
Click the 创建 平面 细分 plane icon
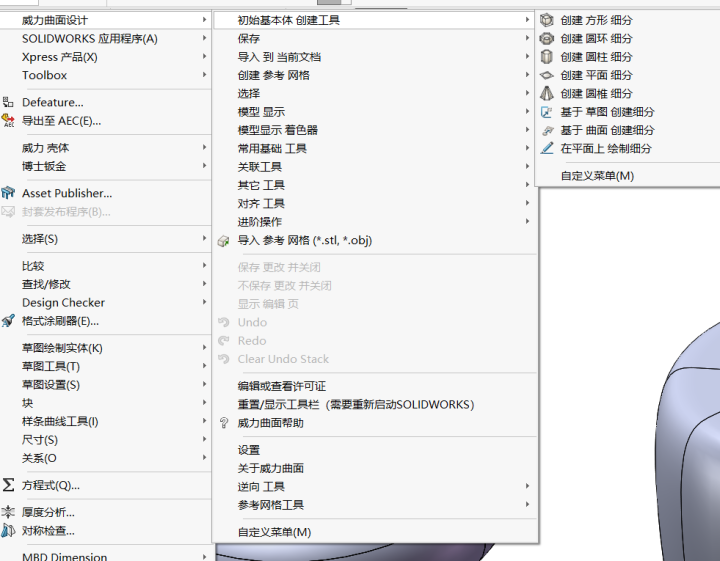(x=546, y=75)
